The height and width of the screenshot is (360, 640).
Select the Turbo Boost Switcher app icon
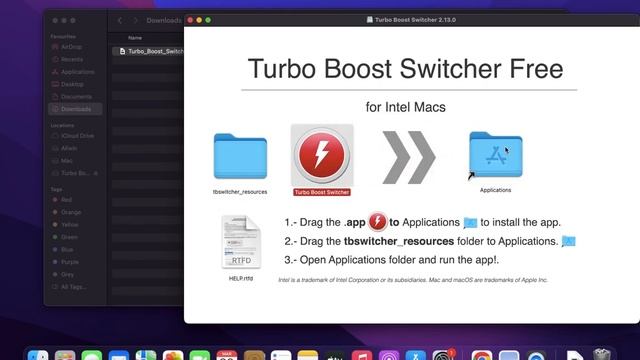(322, 155)
